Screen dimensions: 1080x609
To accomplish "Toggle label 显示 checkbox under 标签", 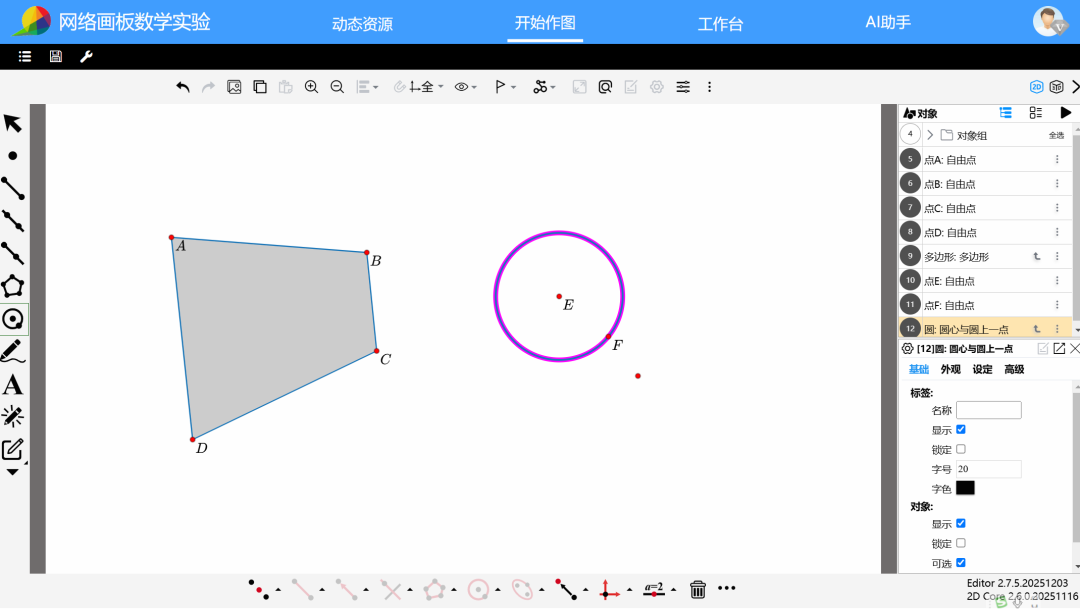I will click(961, 429).
